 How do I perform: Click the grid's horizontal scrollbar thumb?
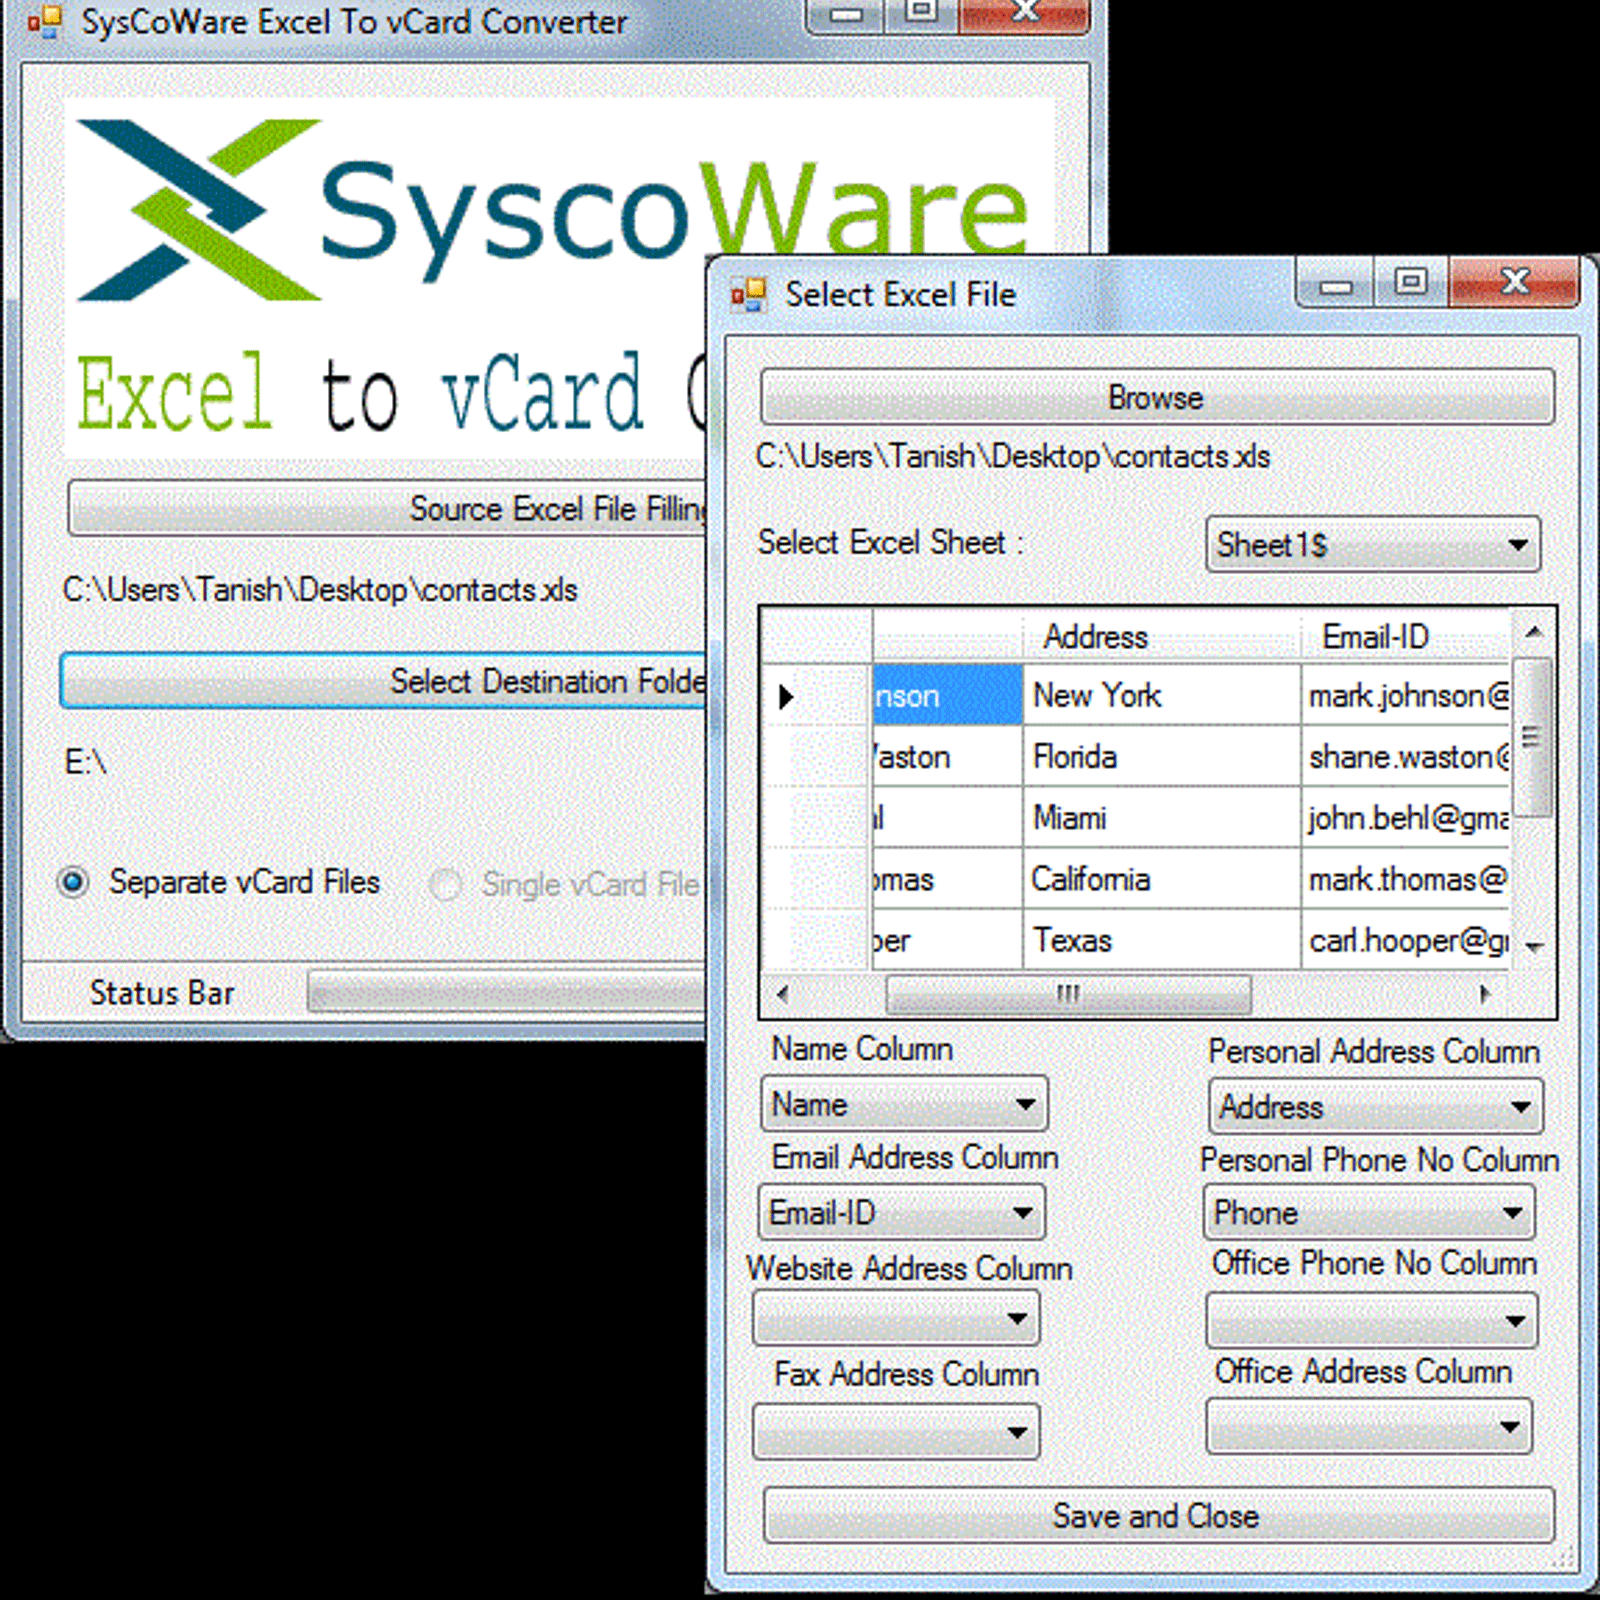1068,994
